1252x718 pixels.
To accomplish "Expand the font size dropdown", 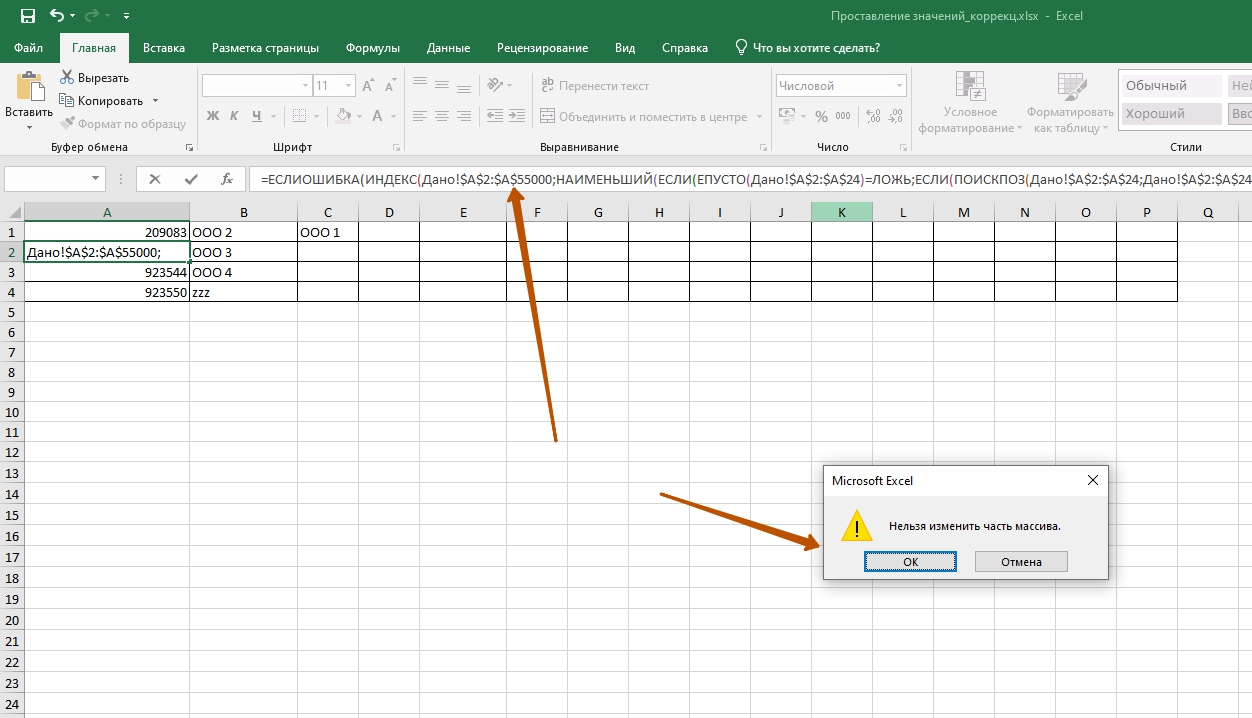I will [x=348, y=86].
